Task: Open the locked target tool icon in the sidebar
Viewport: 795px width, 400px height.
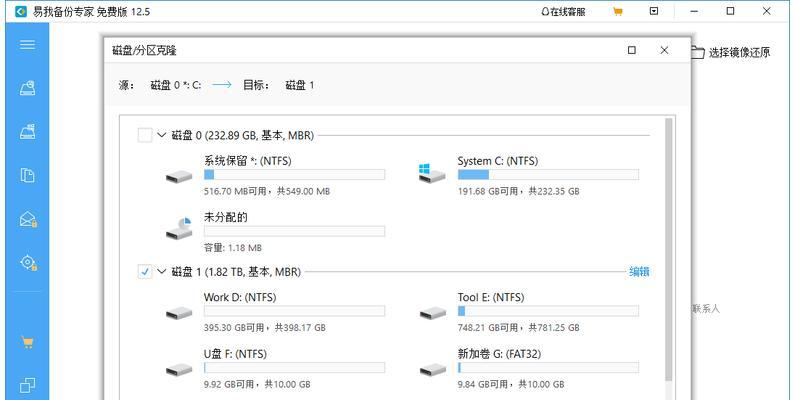Action: click(x=28, y=263)
